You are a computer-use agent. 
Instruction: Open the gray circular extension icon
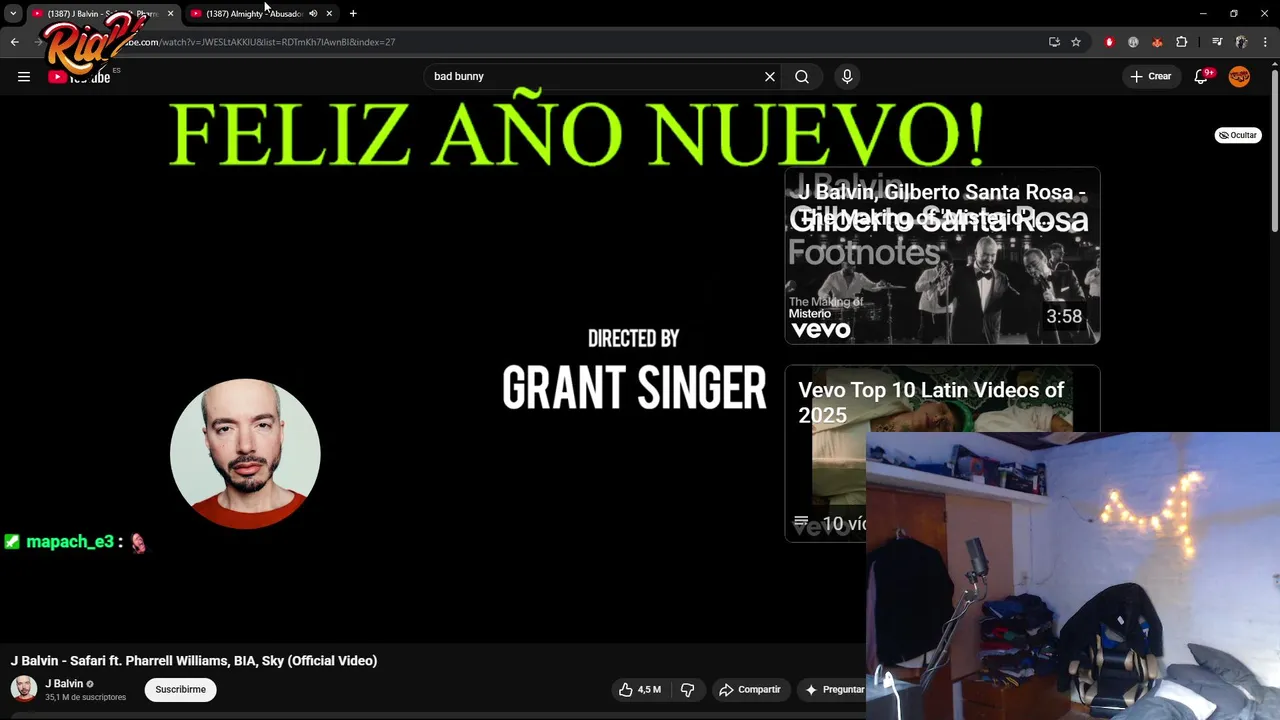tap(1133, 42)
